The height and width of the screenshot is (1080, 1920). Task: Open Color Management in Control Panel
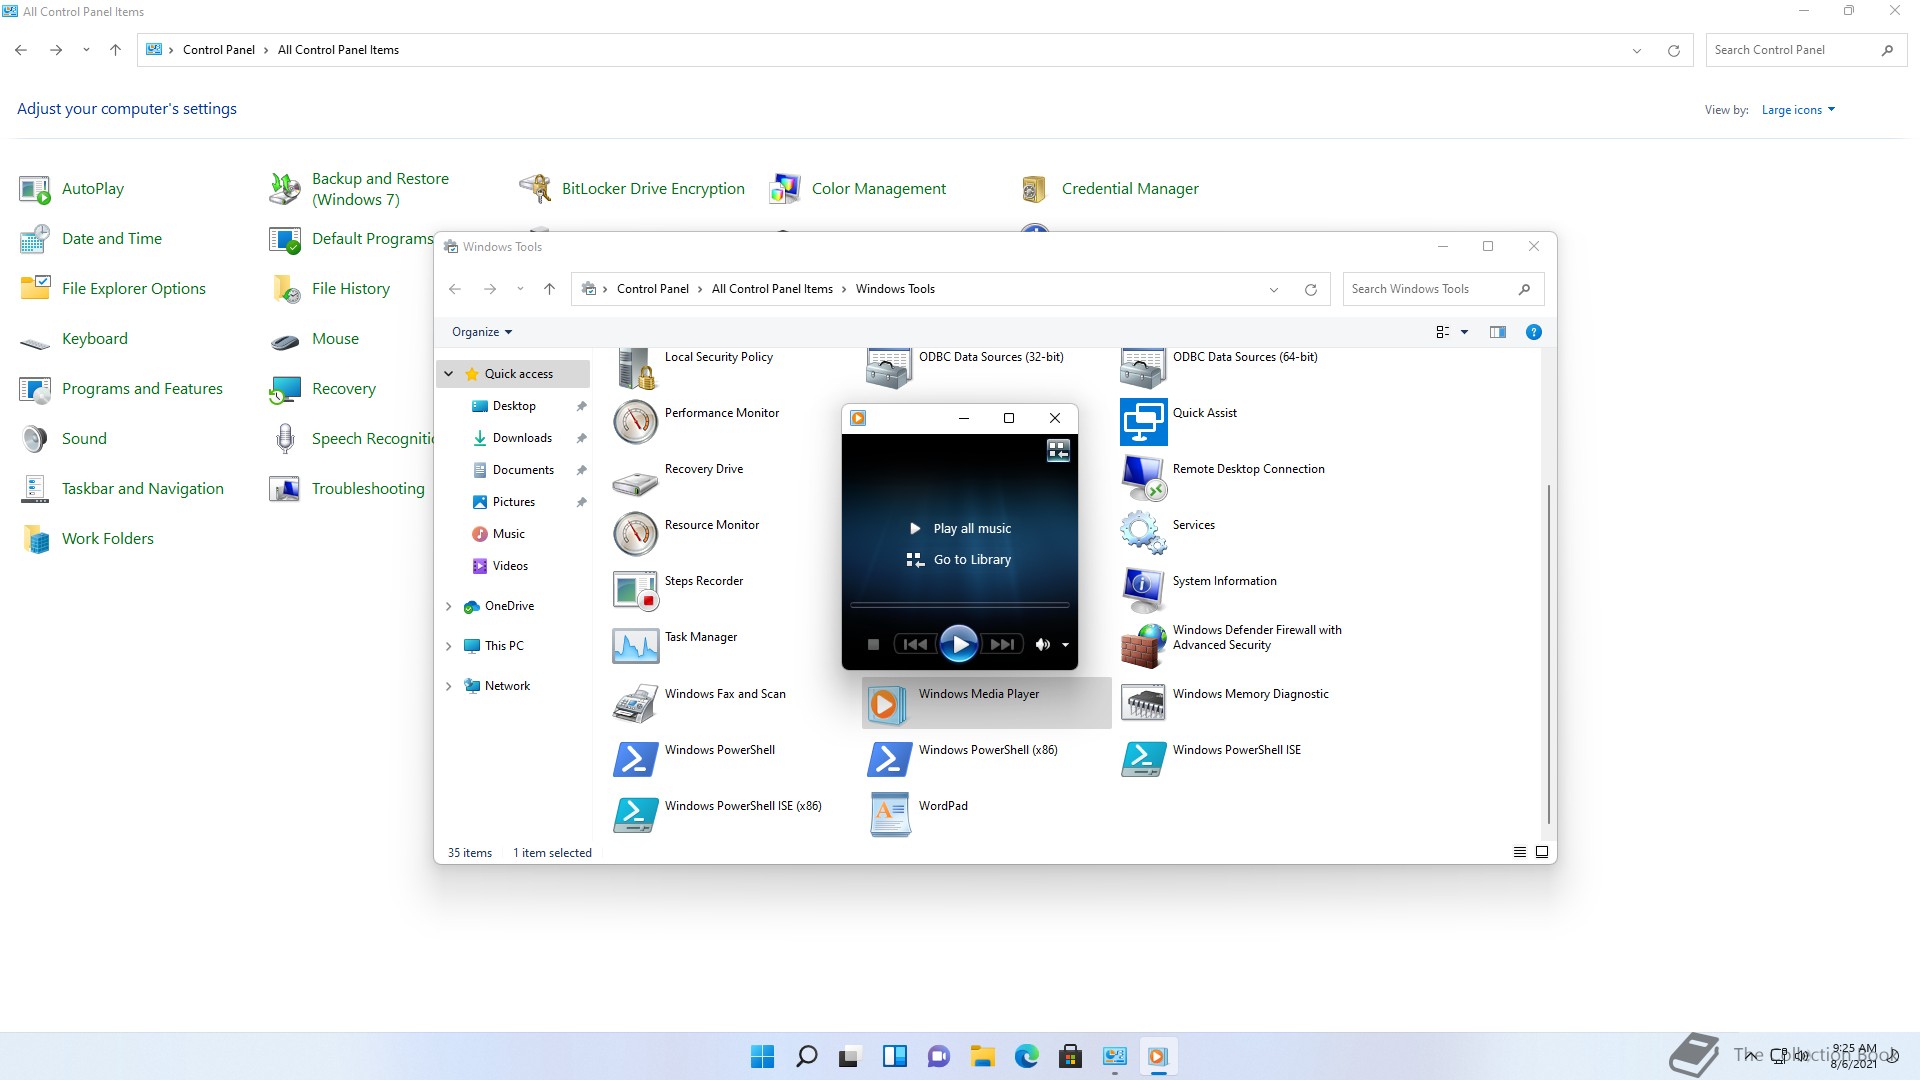[x=858, y=189]
